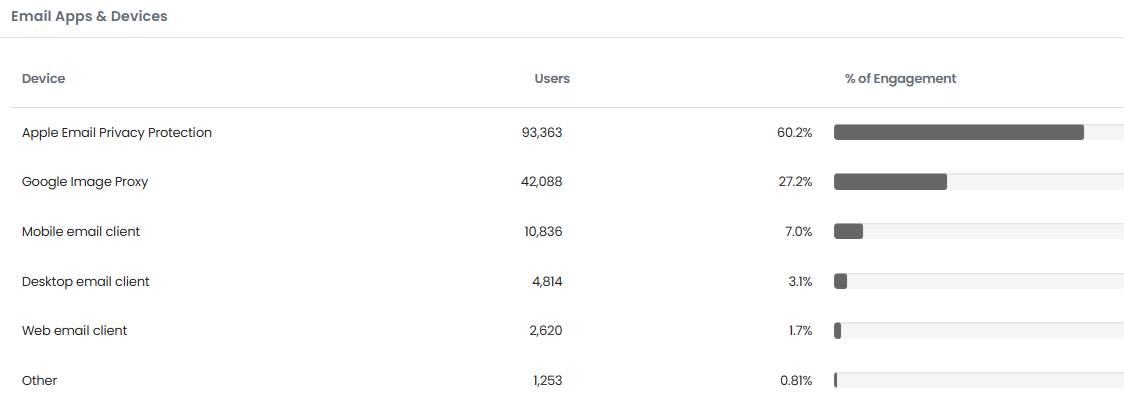Click the 93,363 users value

tap(542, 133)
